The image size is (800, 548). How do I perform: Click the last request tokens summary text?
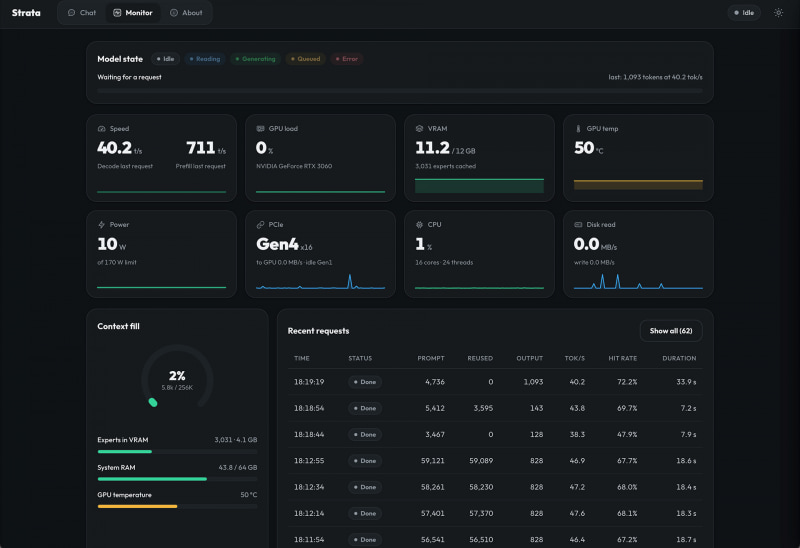[655, 77]
